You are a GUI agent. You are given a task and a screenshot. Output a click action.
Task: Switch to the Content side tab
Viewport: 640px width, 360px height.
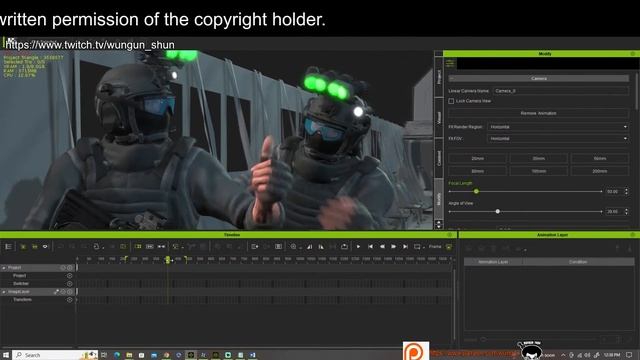439,158
